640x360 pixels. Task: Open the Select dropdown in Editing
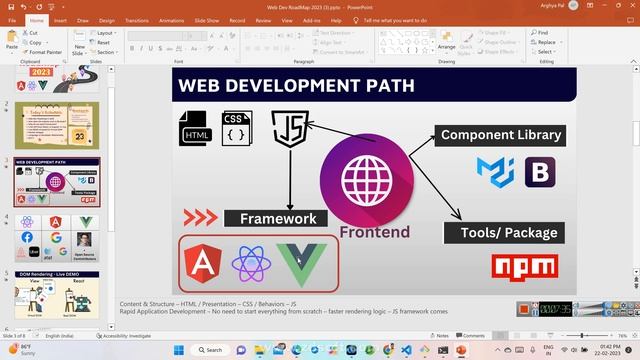(543, 52)
